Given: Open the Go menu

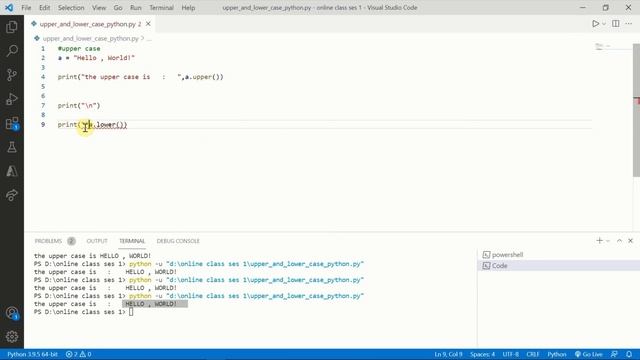Looking at the screenshot, I should tap(118, 8).
